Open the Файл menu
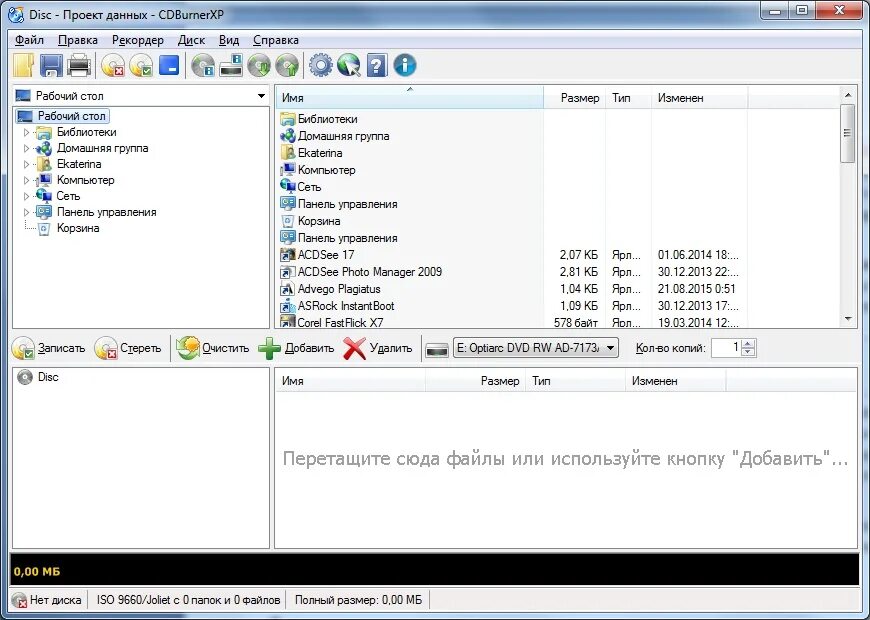870x620 pixels. 29,40
